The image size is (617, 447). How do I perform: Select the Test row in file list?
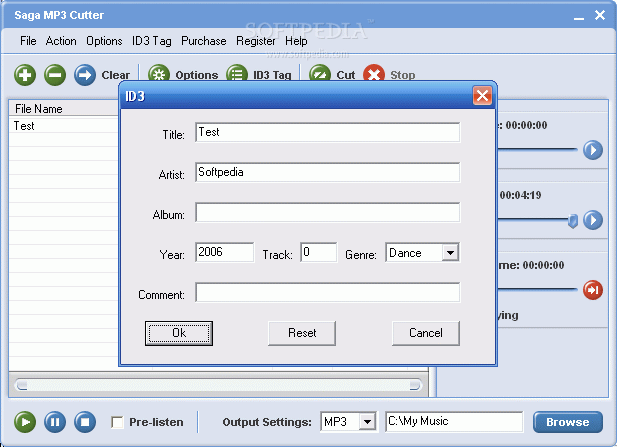(64, 126)
